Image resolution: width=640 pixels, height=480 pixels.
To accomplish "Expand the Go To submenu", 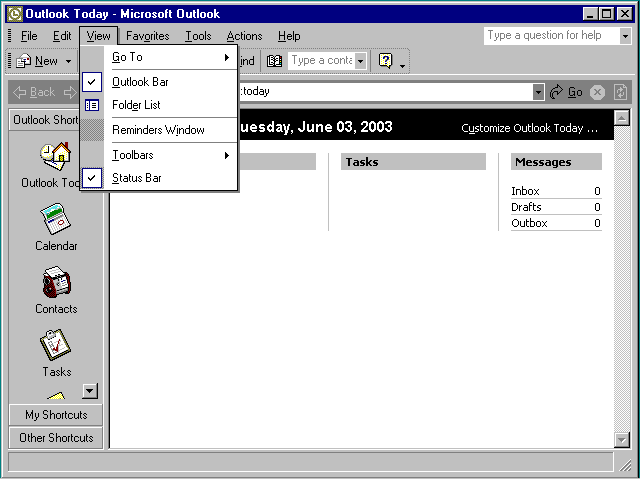I will [159, 57].
